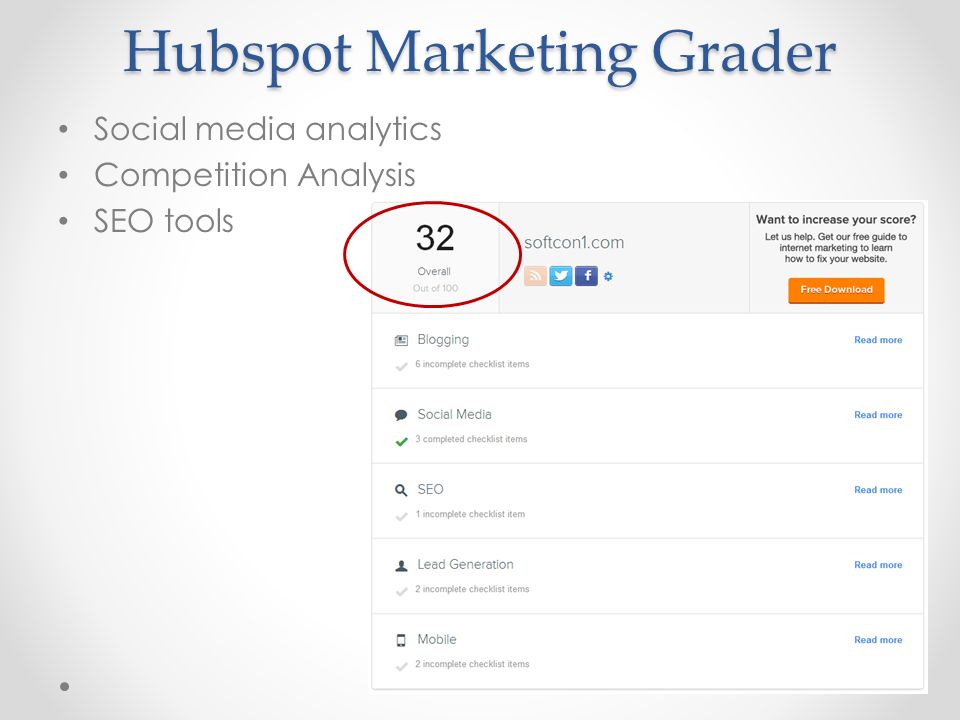The image size is (960, 720).
Task: Open Read more link for Lead Generation
Action: (878, 565)
